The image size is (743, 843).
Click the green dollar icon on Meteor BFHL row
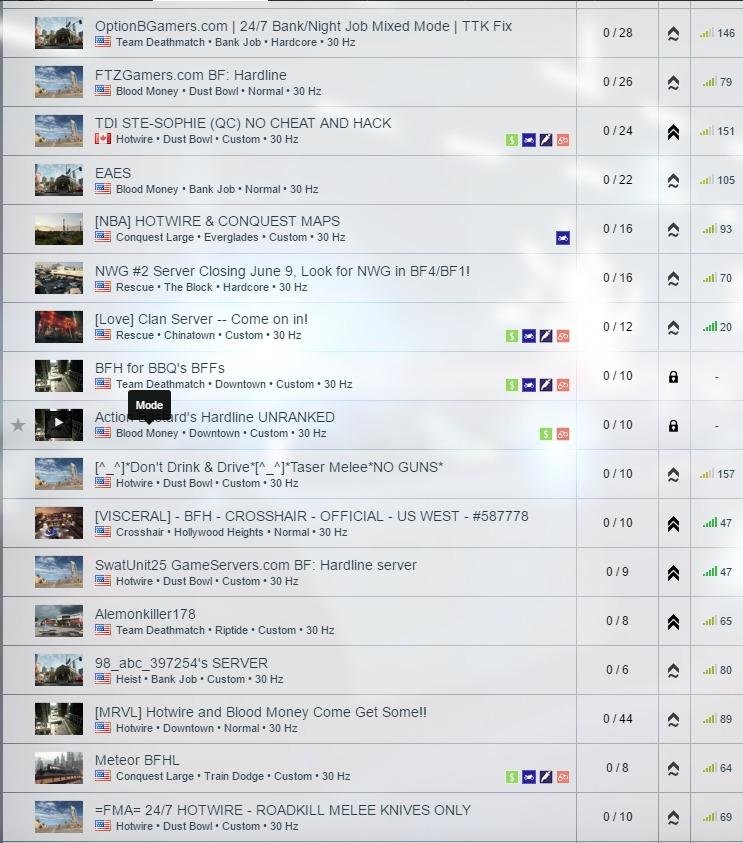click(x=512, y=777)
